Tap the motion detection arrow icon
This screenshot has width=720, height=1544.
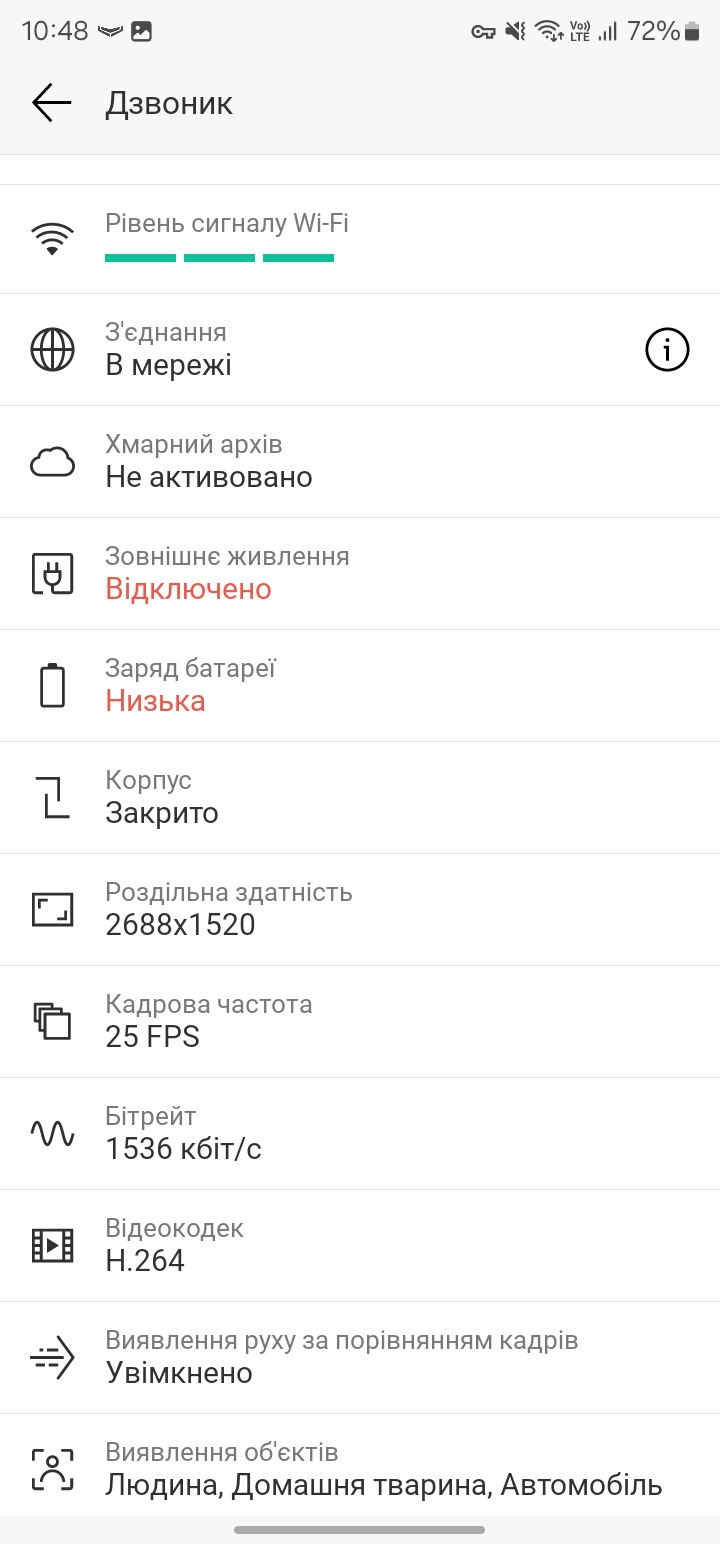coord(53,1357)
